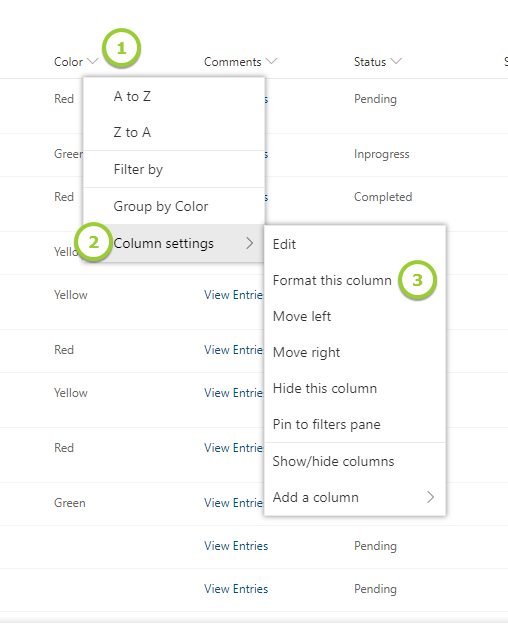Sort the column Z to A
Image resolution: width=508 pixels, height=625 pixels.
click(174, 132)
